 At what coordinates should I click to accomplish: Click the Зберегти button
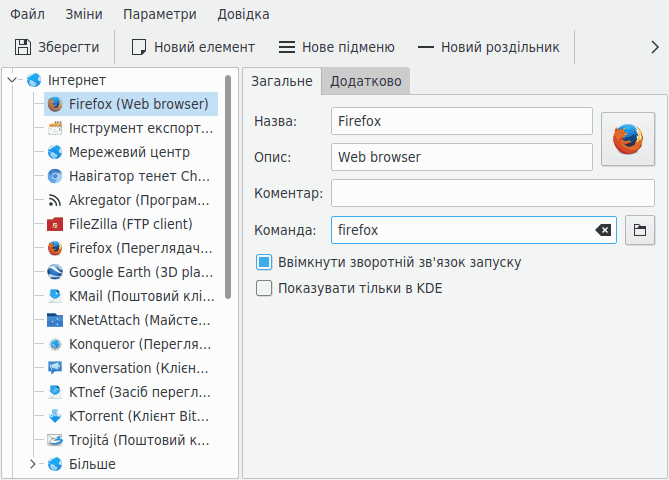click(x=57, y=47)
